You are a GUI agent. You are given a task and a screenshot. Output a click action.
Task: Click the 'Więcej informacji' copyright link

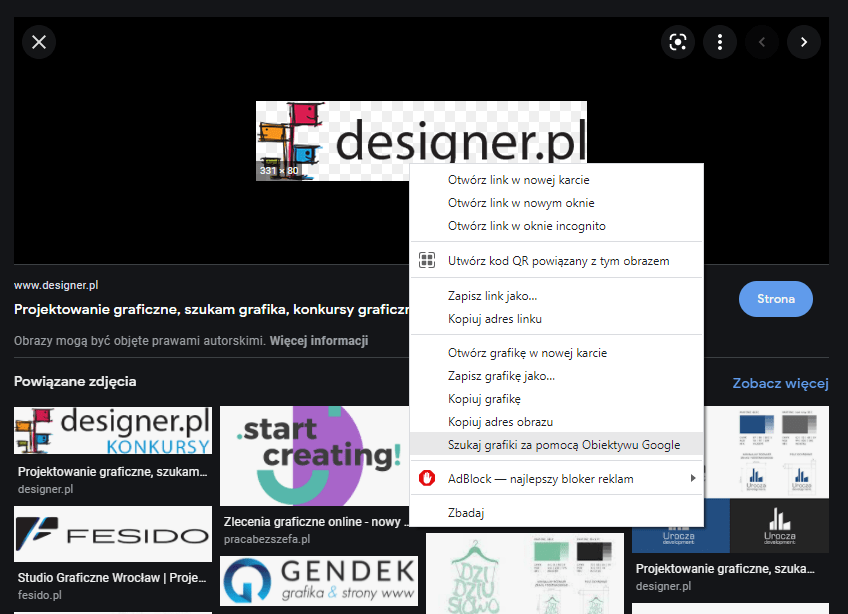click(x=318, y=341)
